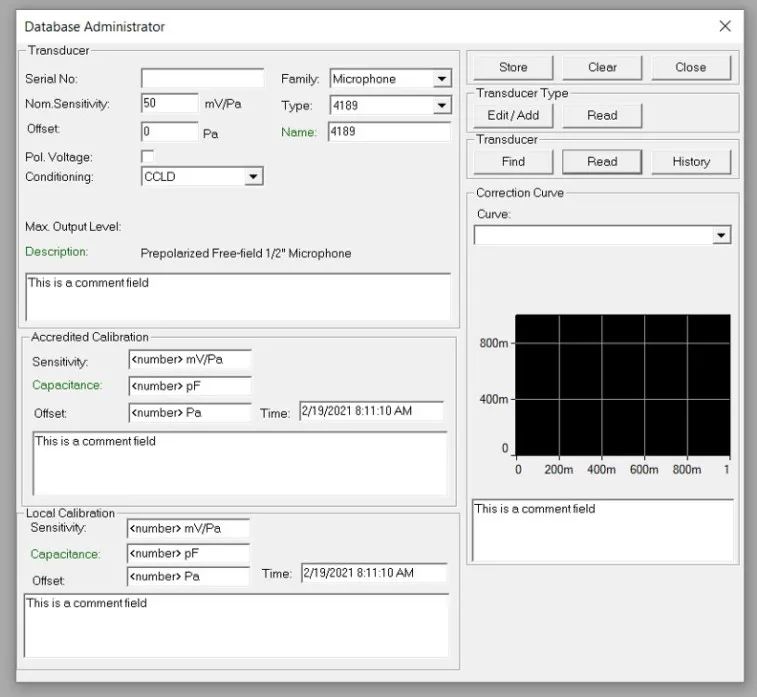Click Local Calibration Time field
Image resolution: width=757 pixels, height=697 pixels.
coord(374,573)
